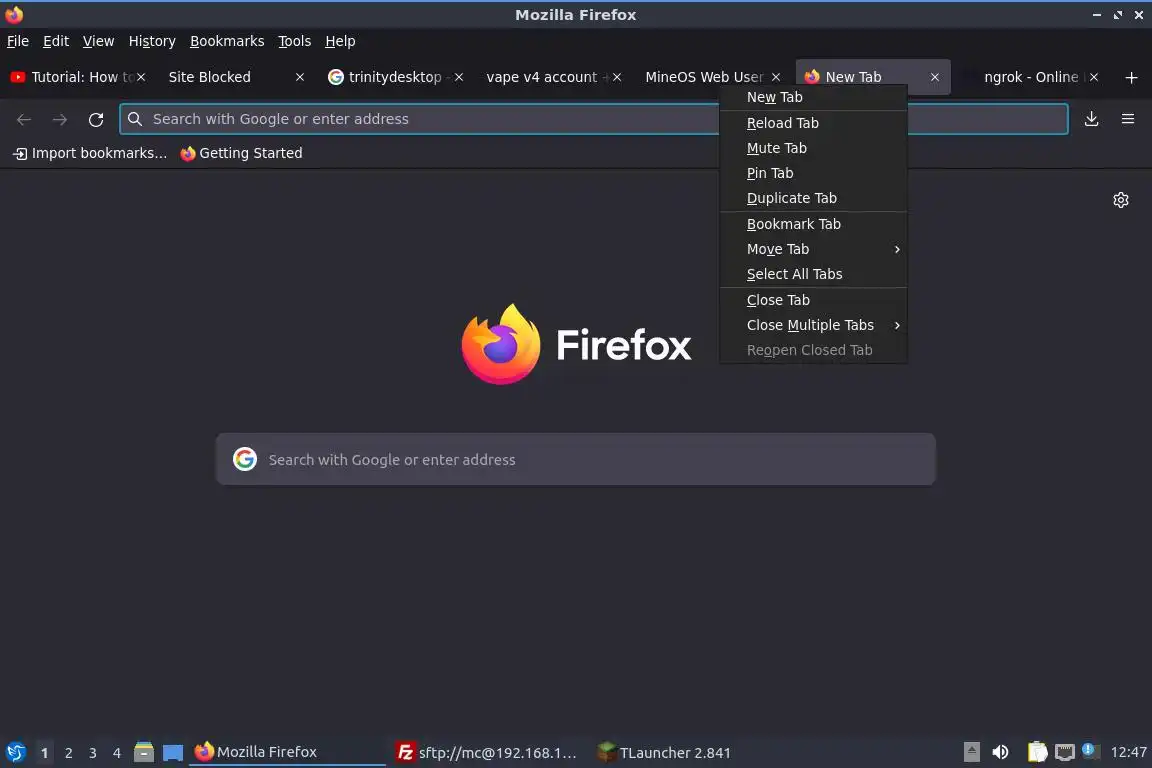The image size is (1152, 768).
Task: Switch to workspace 3
Action: [x=93, y=753]
